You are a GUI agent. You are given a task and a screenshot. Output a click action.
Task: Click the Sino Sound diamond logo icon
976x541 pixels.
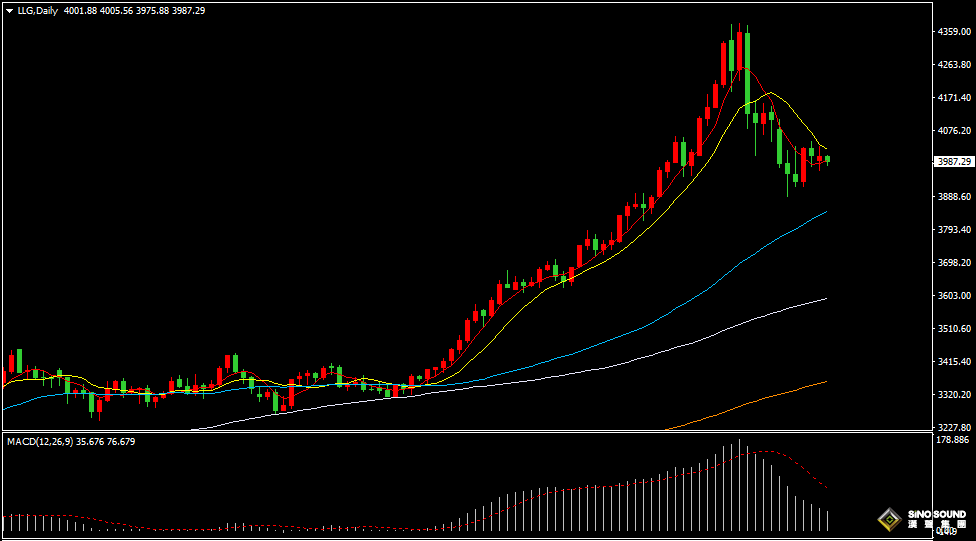[x=887, y=519]
